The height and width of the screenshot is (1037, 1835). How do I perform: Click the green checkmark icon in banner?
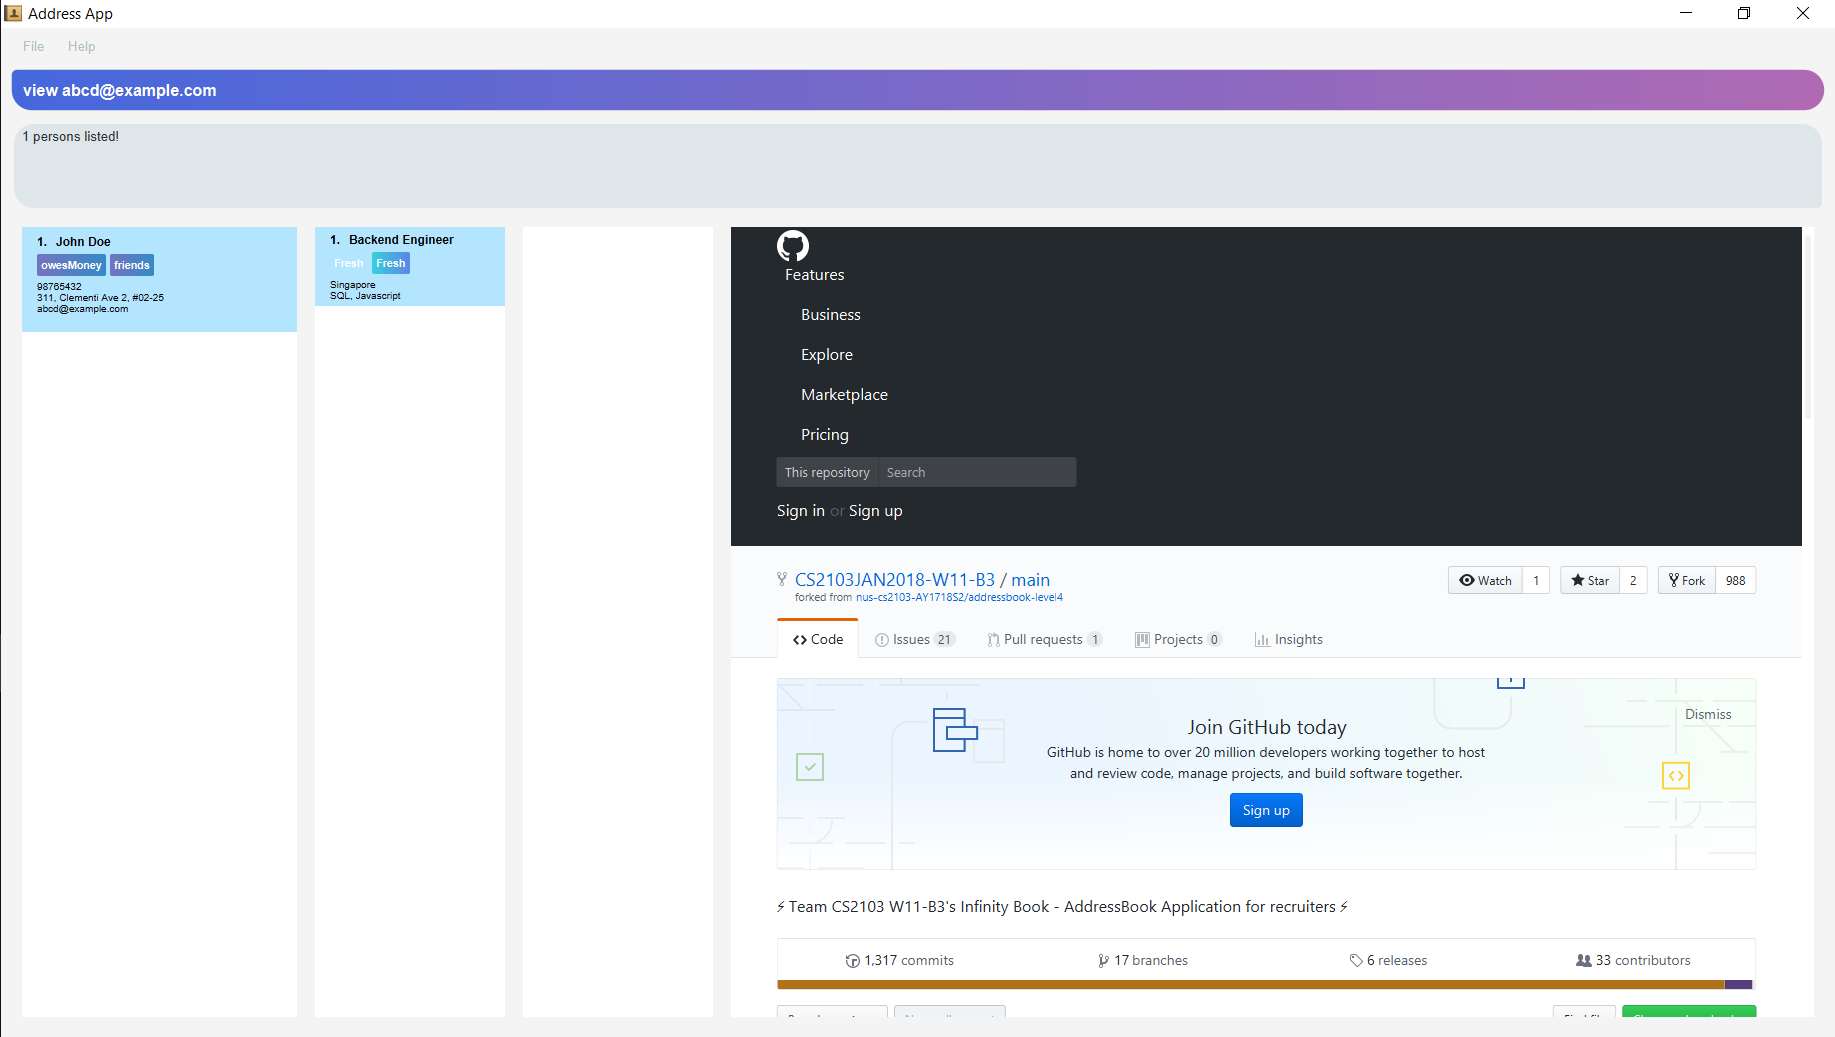coord(810,767)
